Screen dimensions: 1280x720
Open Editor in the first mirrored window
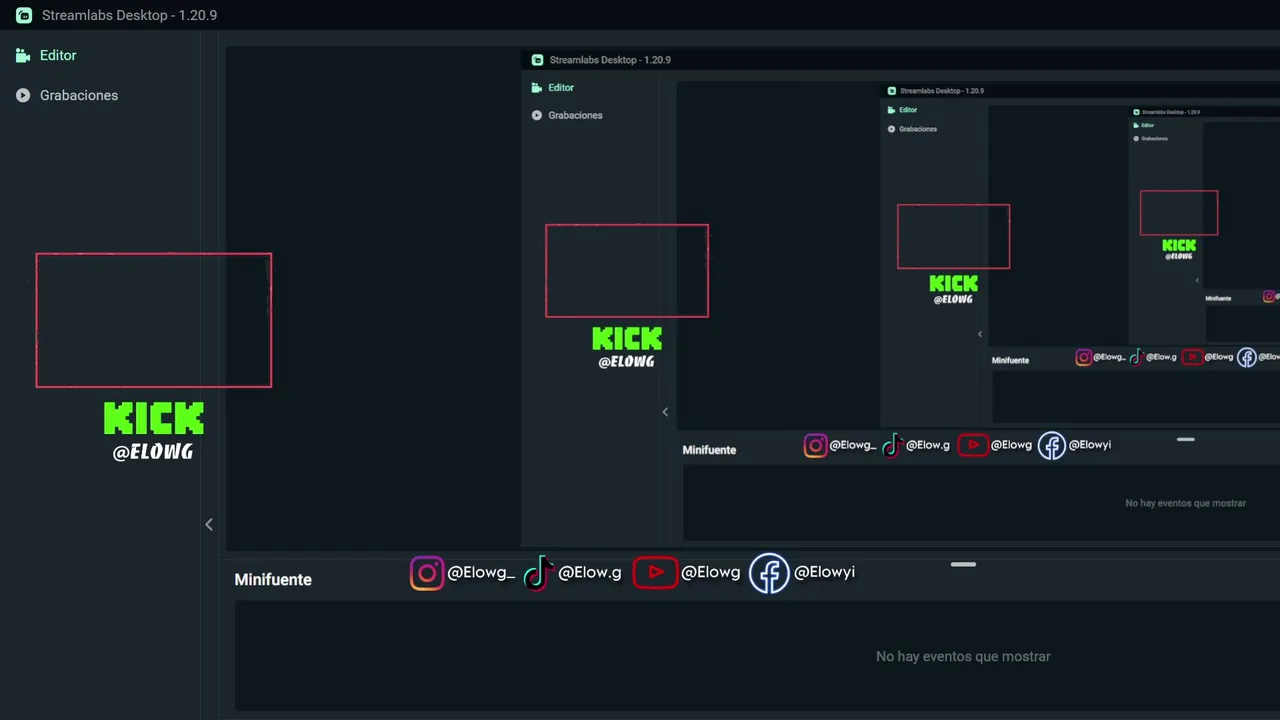pos(561,88)
